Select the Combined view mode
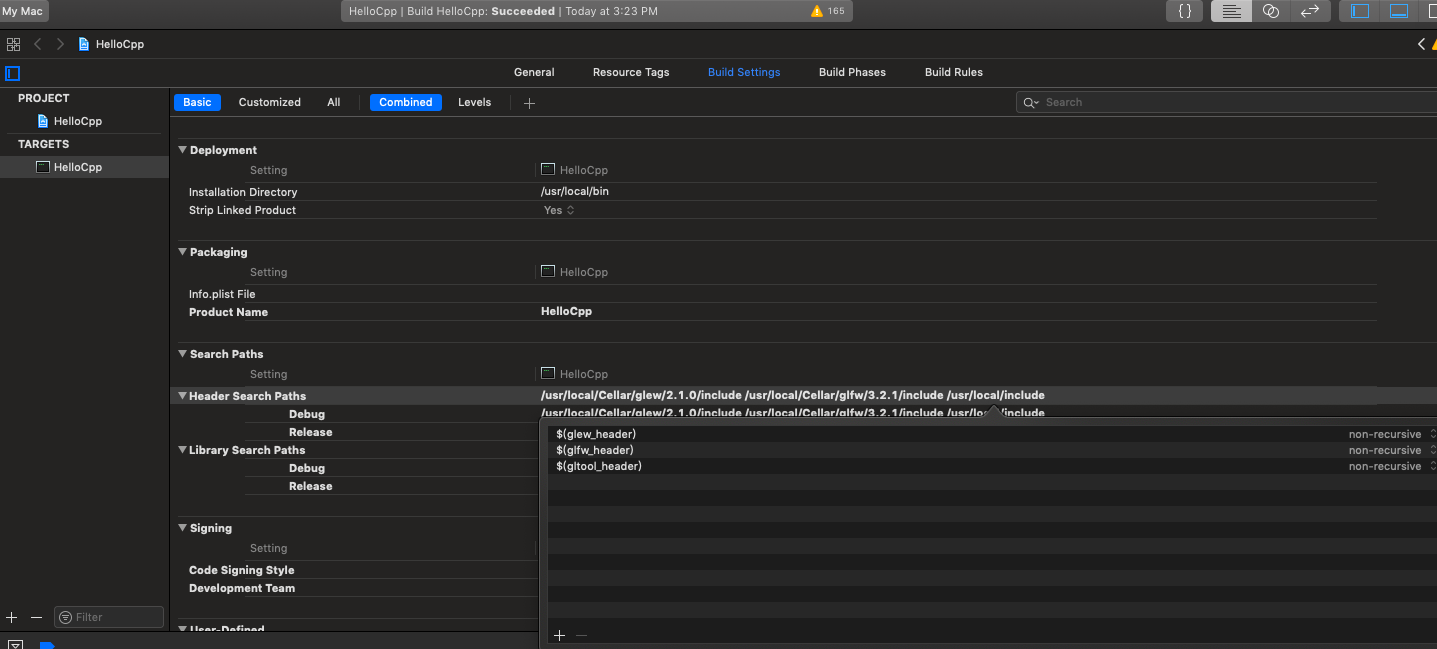The height and width of the screenshot is (649, 1437). coord(406,102)
